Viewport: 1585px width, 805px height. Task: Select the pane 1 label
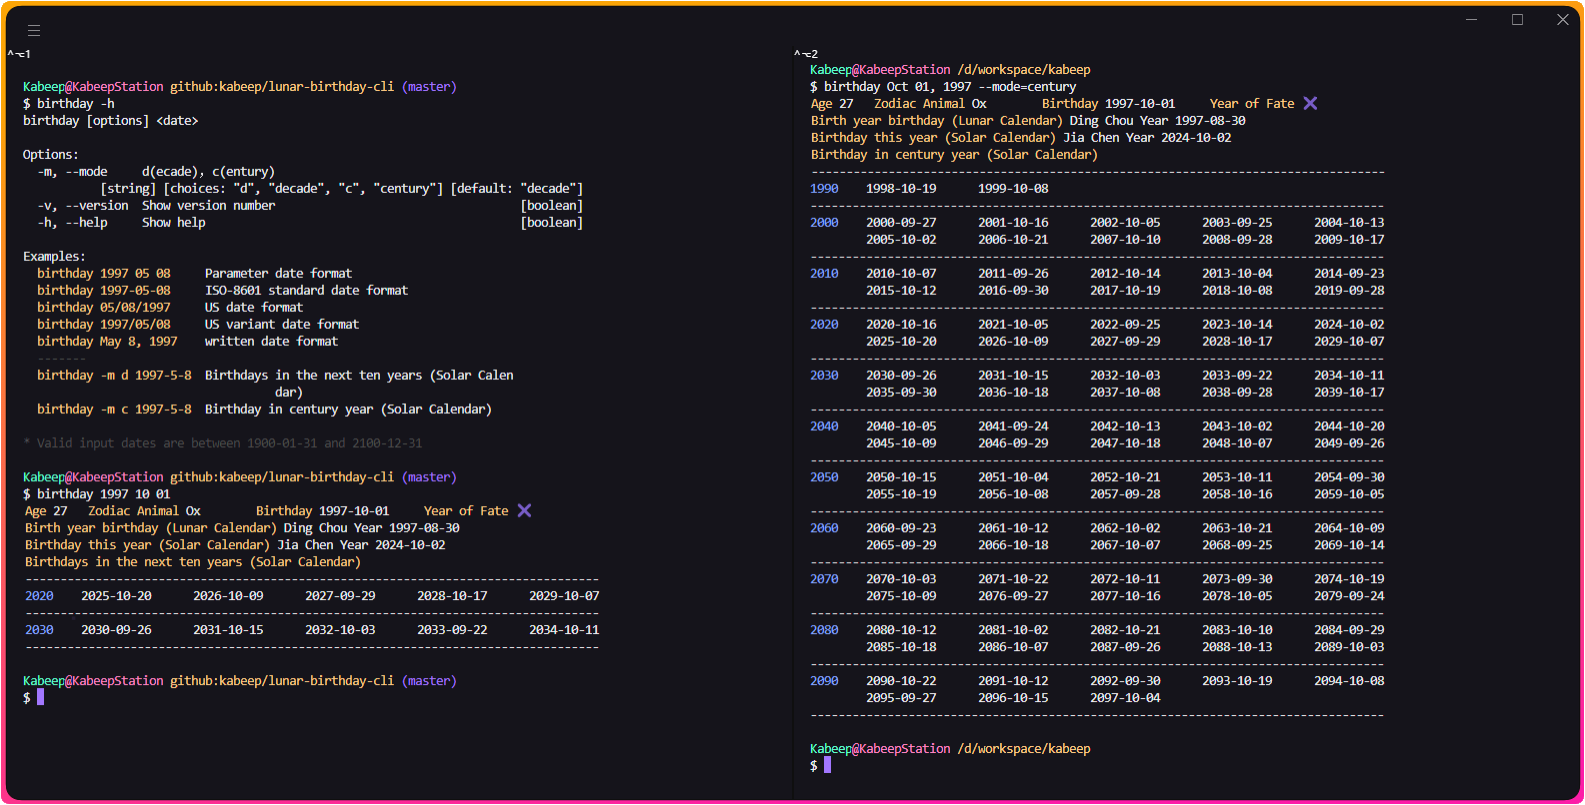coord(19,54)
